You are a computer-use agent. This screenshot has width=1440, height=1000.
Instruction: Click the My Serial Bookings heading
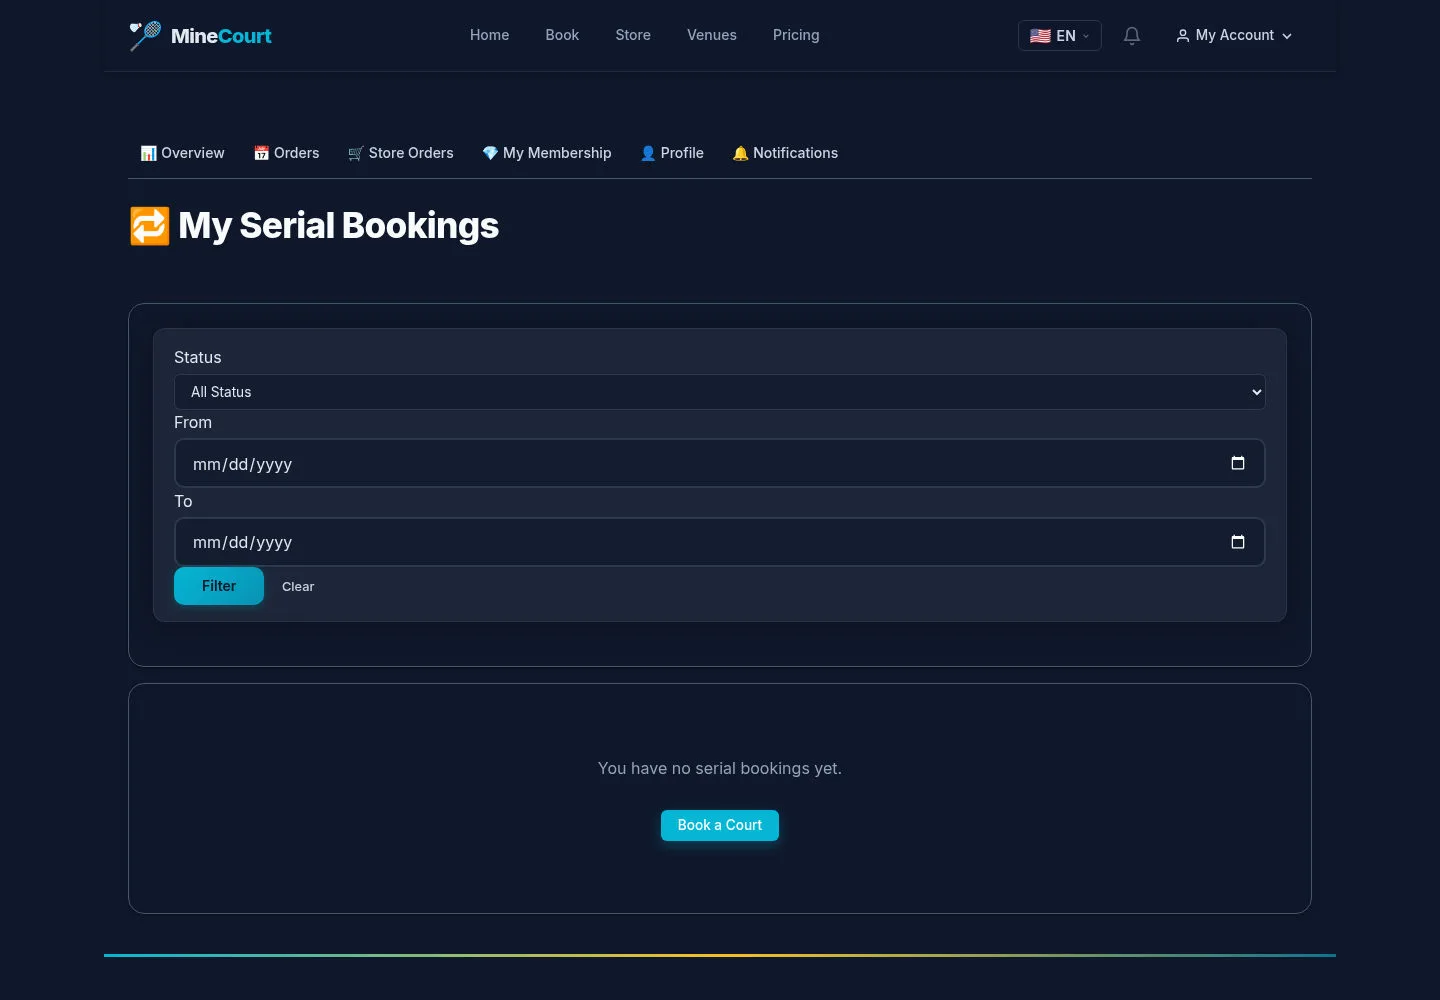pos(314,226)
